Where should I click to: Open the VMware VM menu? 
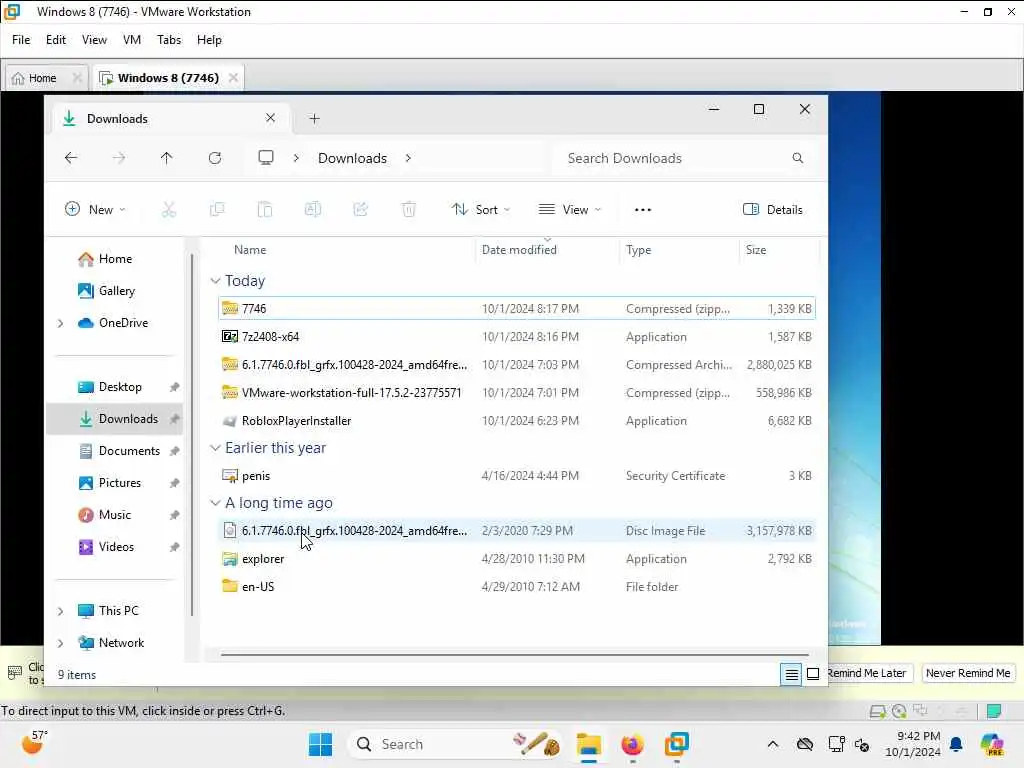[x=132, y=40]
